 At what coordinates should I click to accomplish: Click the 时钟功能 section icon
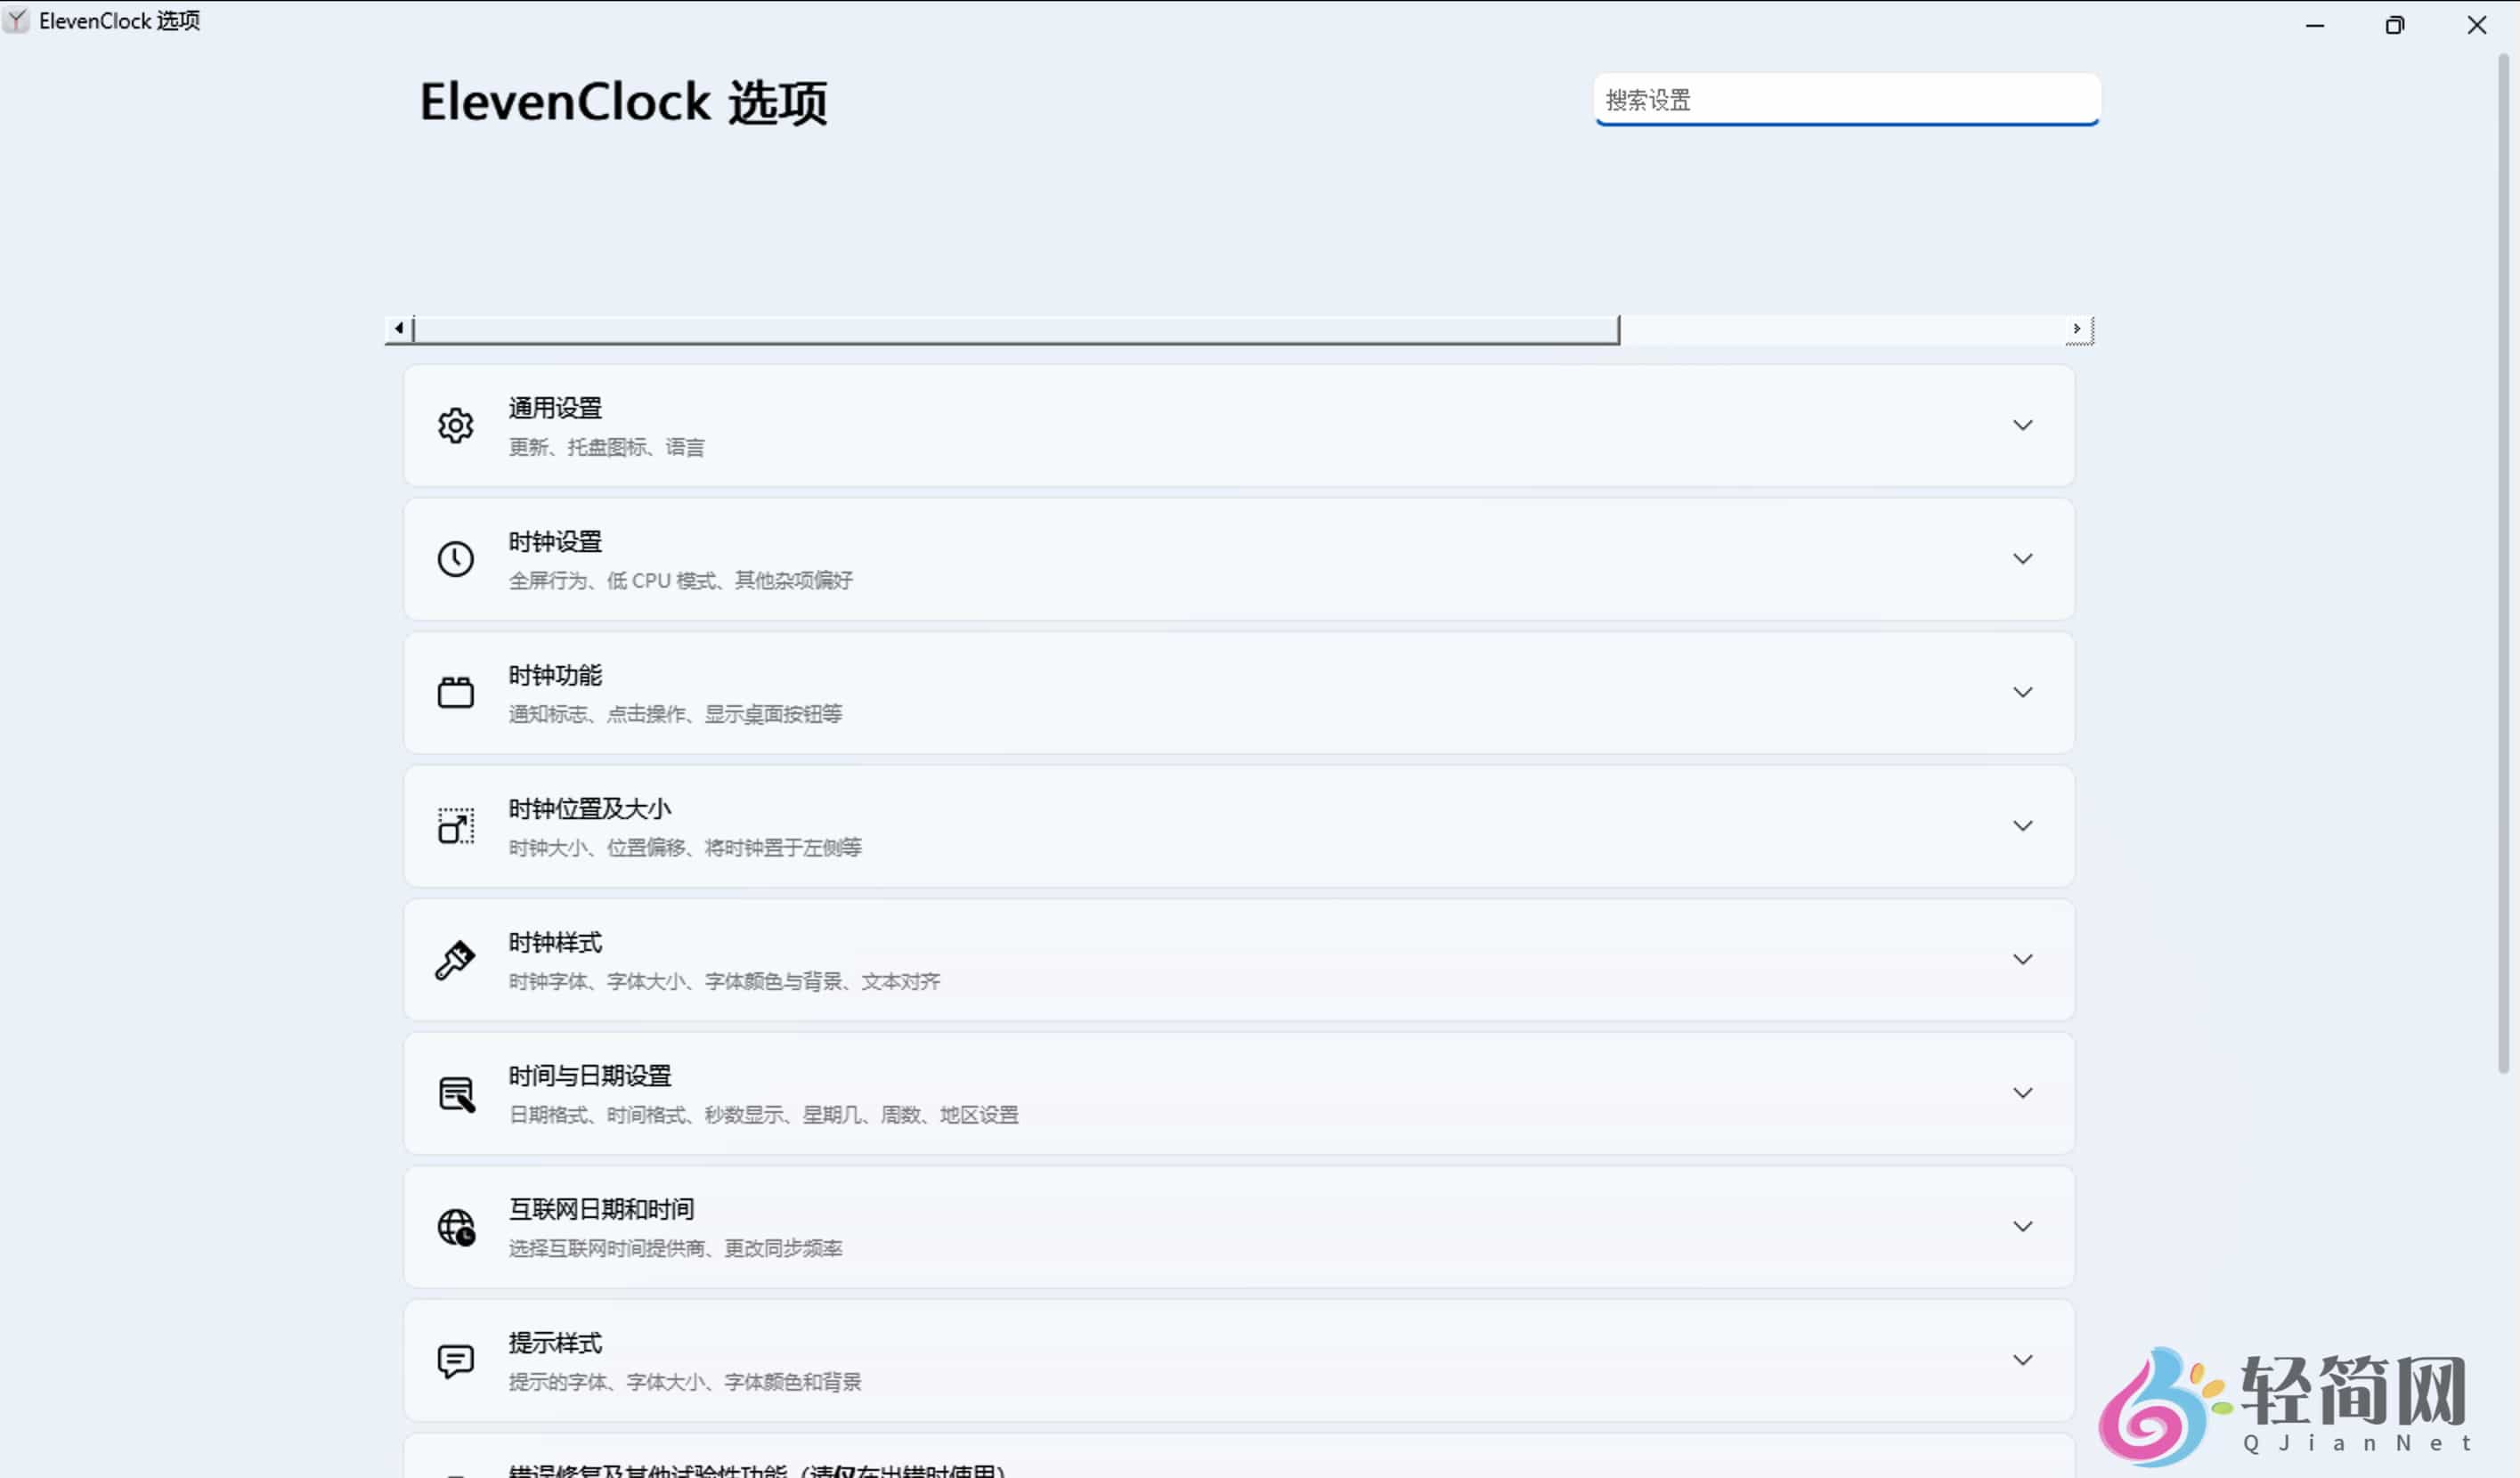[x=455, y=692]
